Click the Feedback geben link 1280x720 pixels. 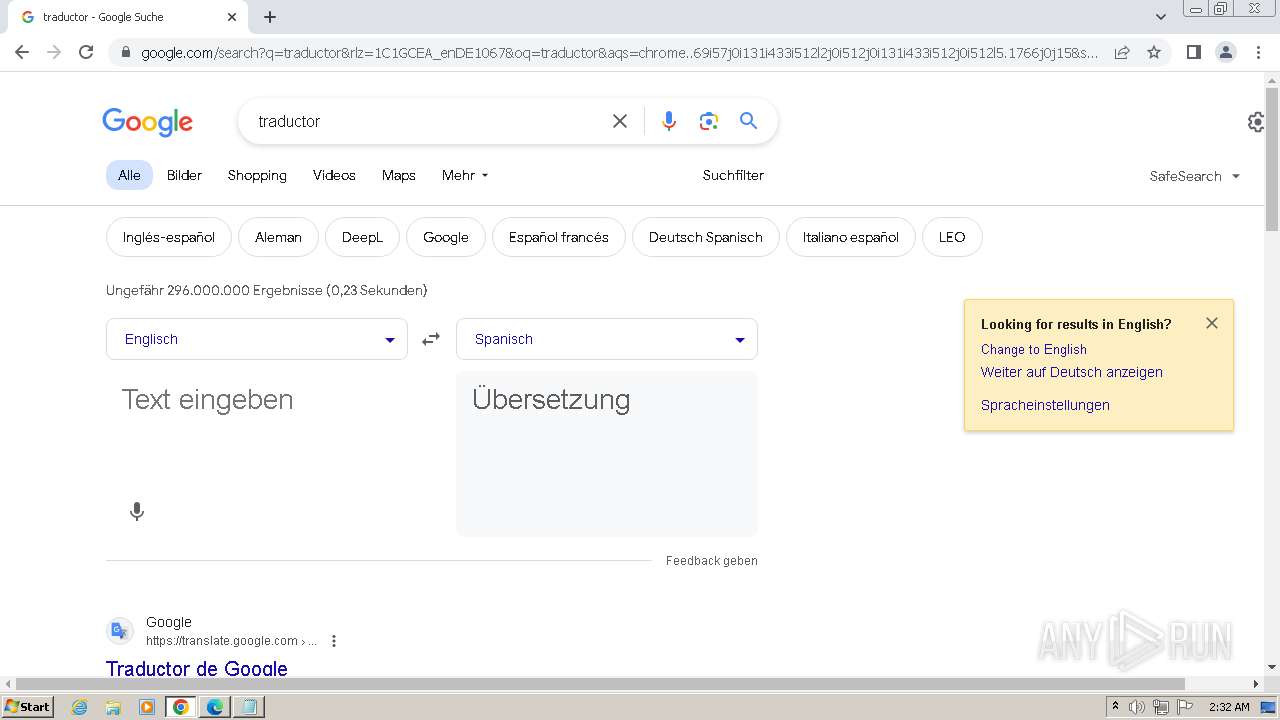(x=712, y=561)
